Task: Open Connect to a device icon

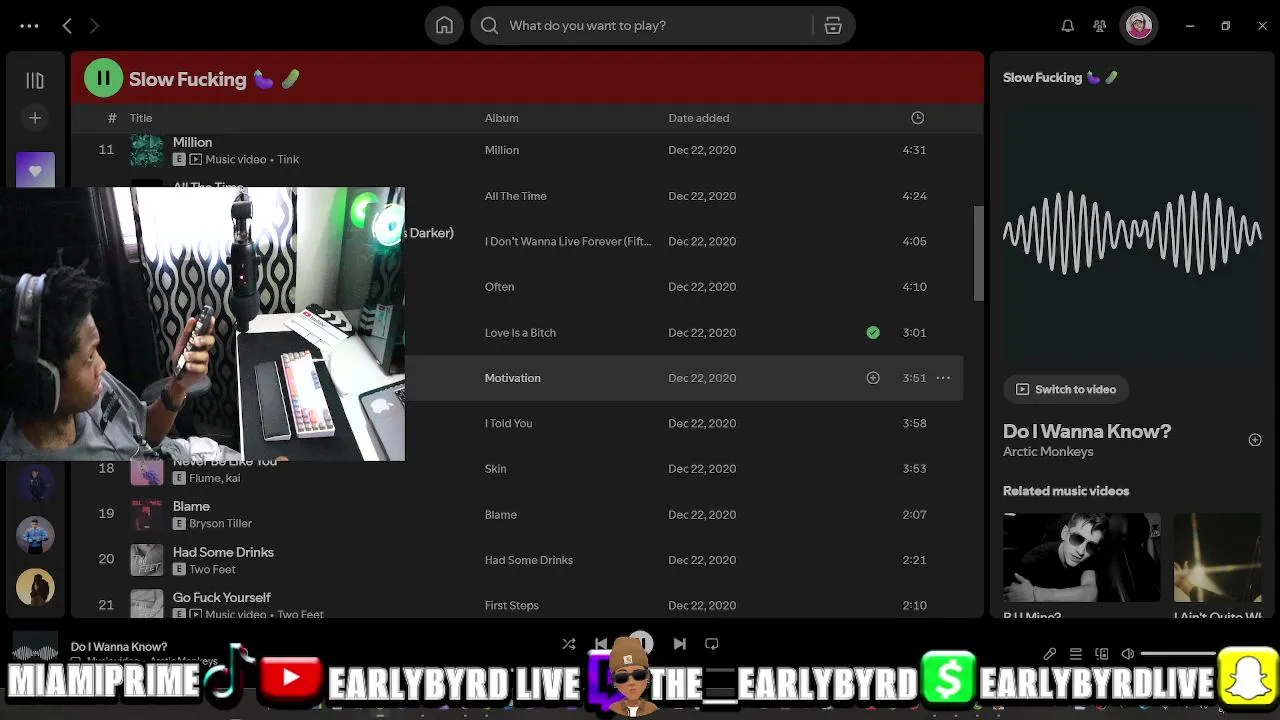Action: [x=1102, y=654]
